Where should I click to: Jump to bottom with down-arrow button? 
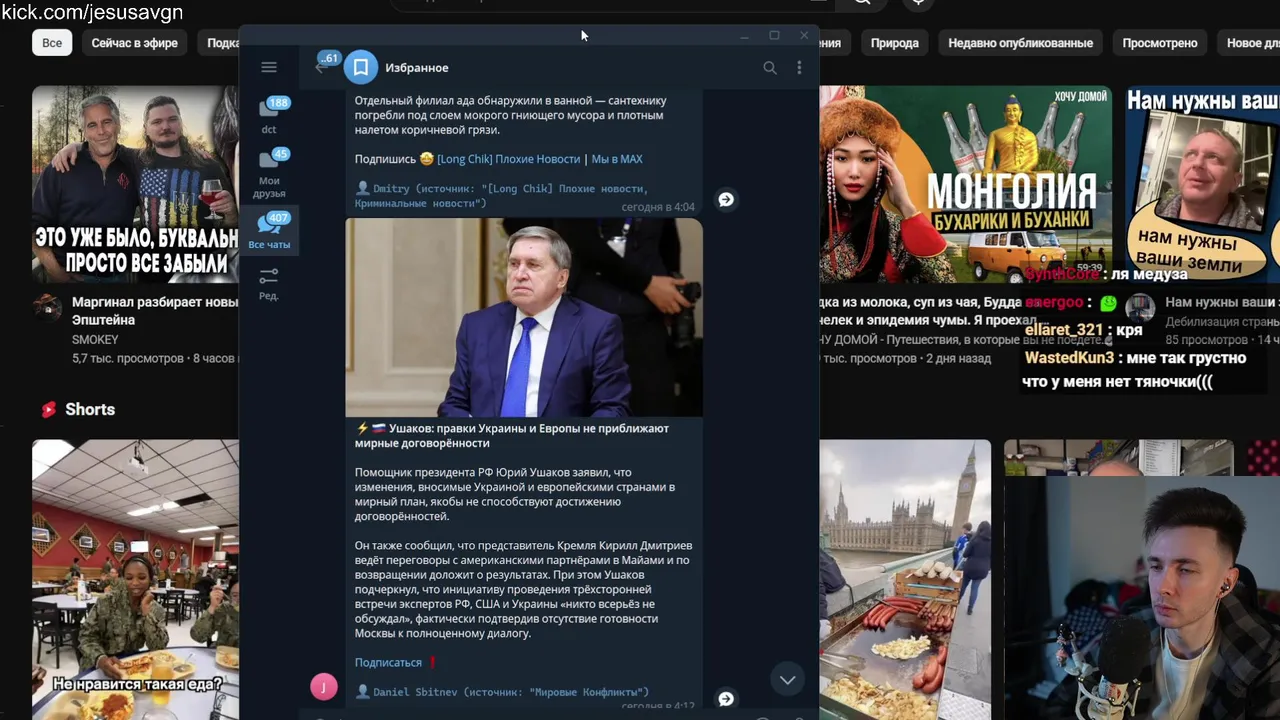pos(788,680)
